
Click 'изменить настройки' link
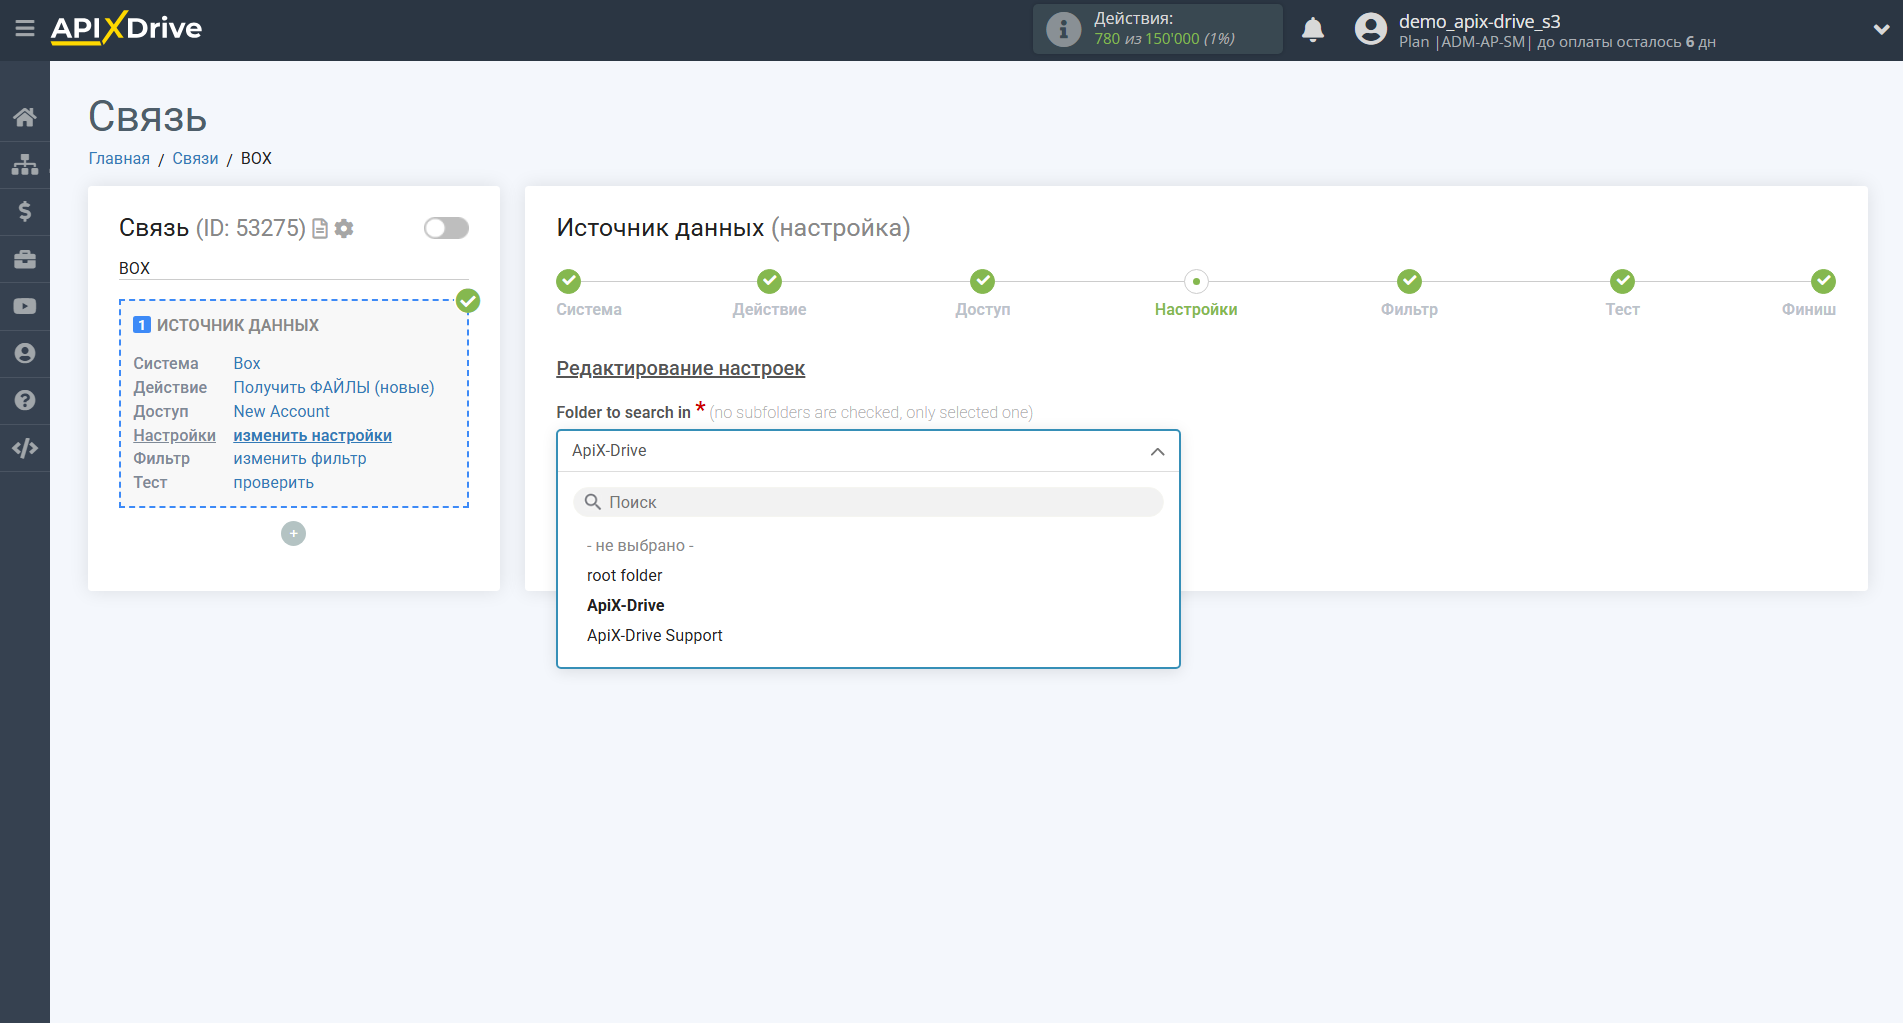[312, 436]
